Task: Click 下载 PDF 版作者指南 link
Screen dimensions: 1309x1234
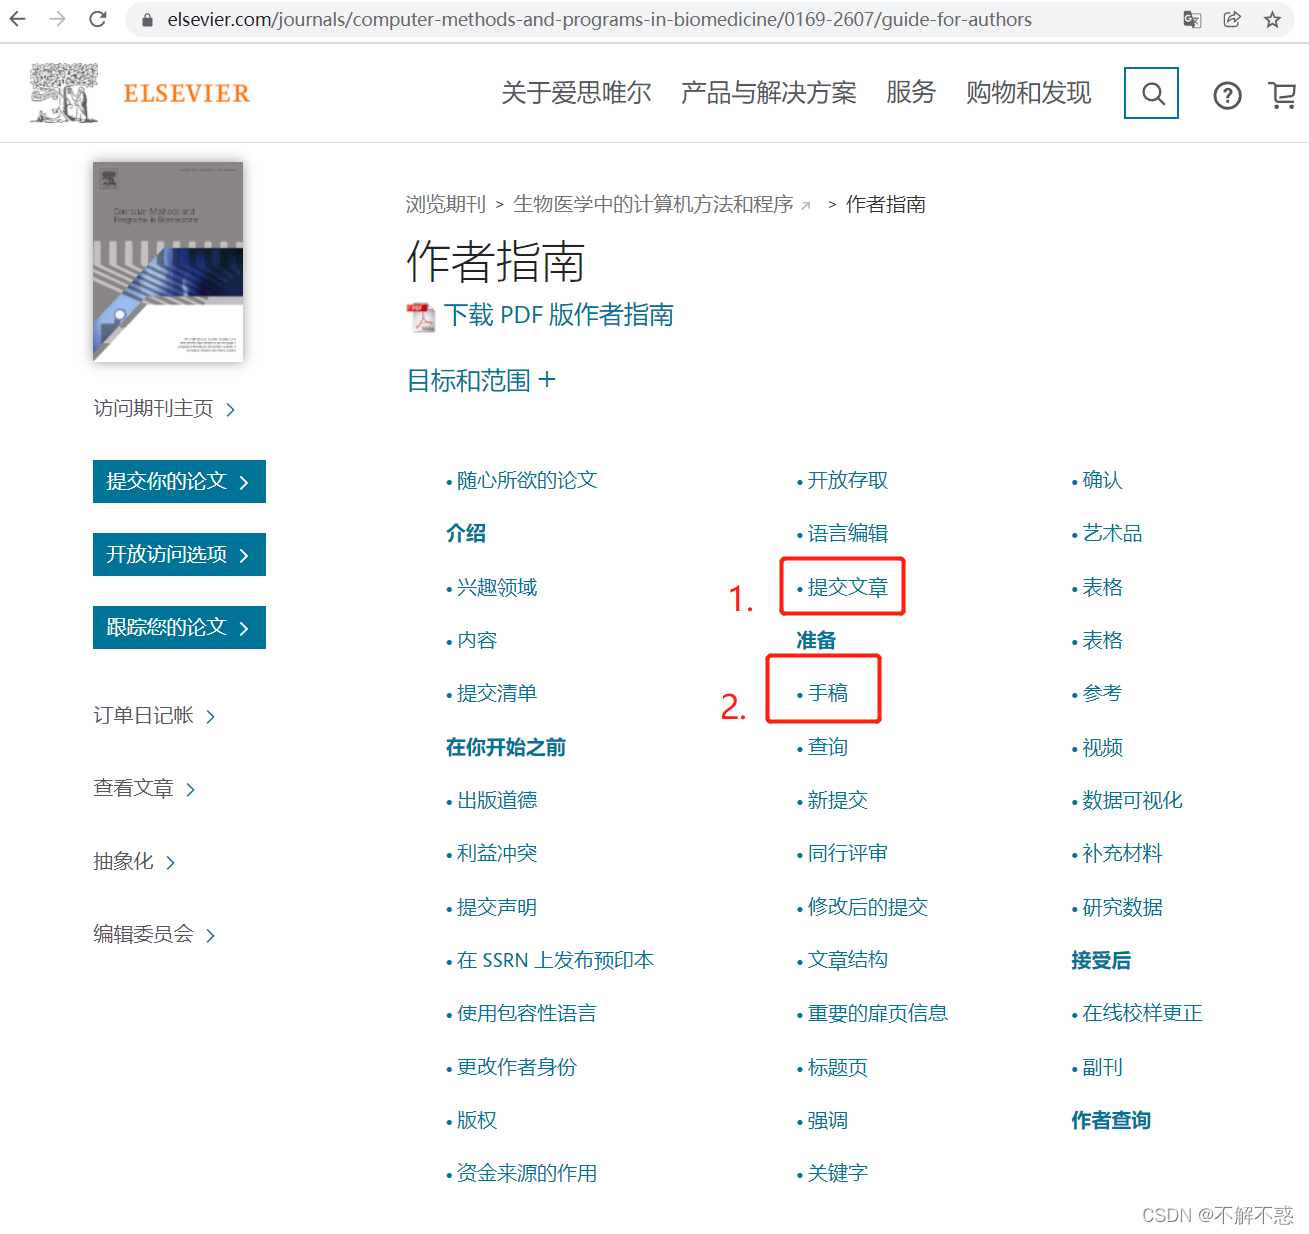Action: click(x=559, y=315)
